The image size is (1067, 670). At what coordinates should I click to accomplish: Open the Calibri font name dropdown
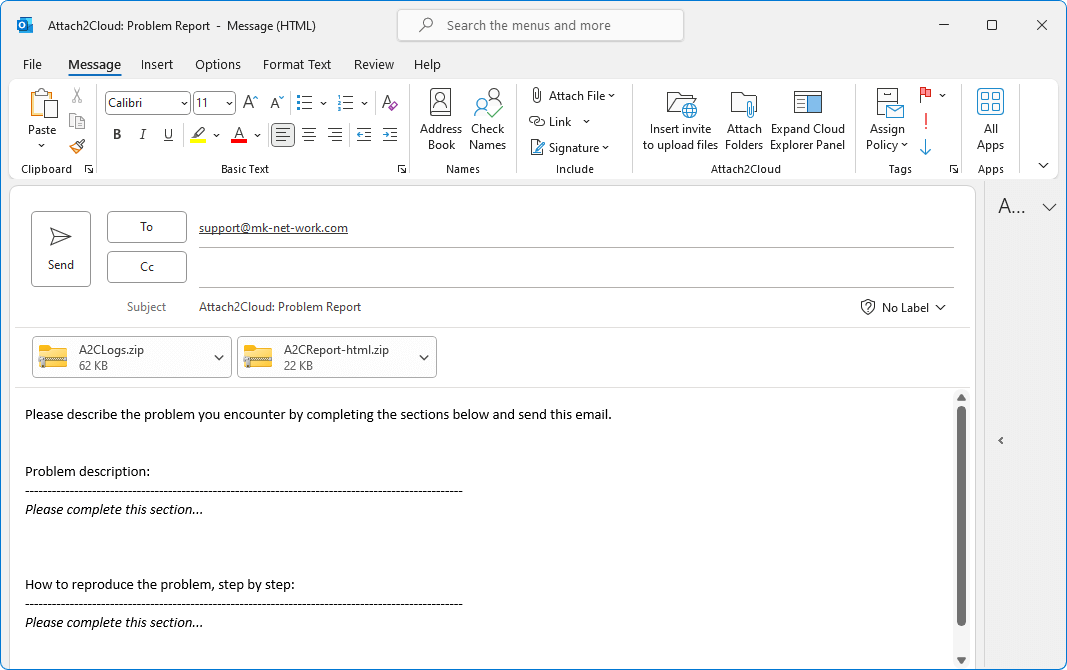tap(184, 103)
